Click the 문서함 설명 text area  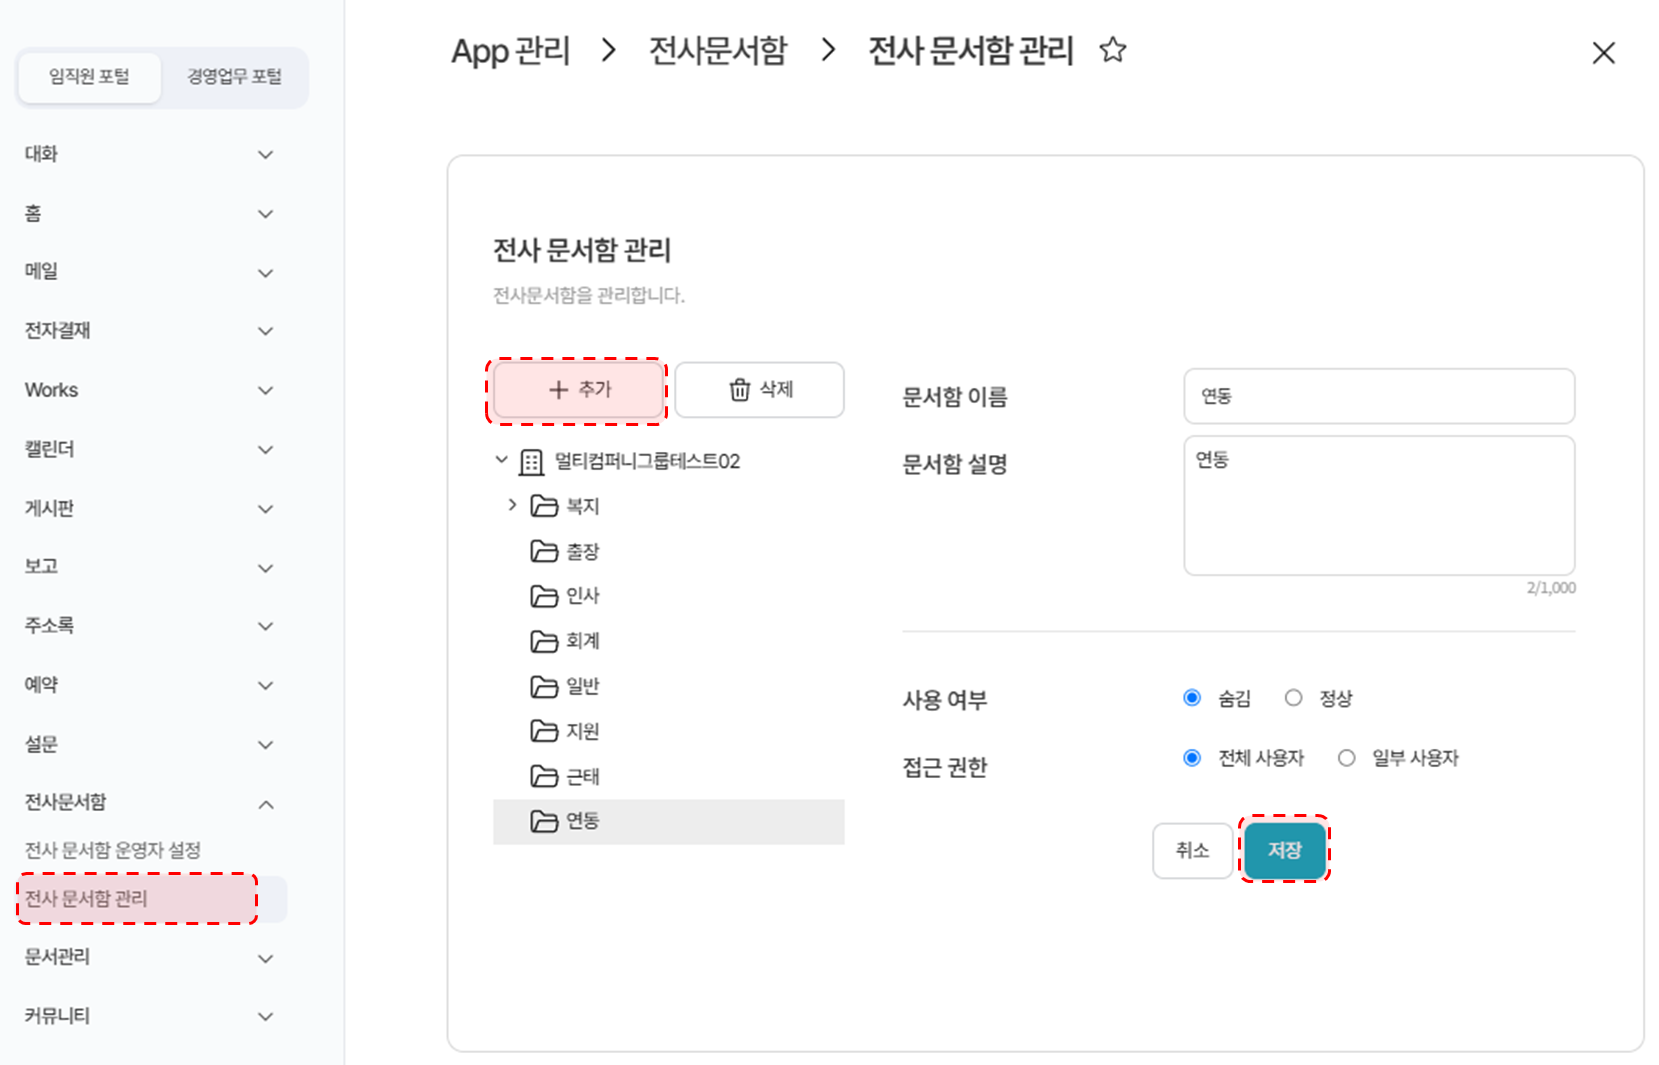click(x=1379, y=505)
